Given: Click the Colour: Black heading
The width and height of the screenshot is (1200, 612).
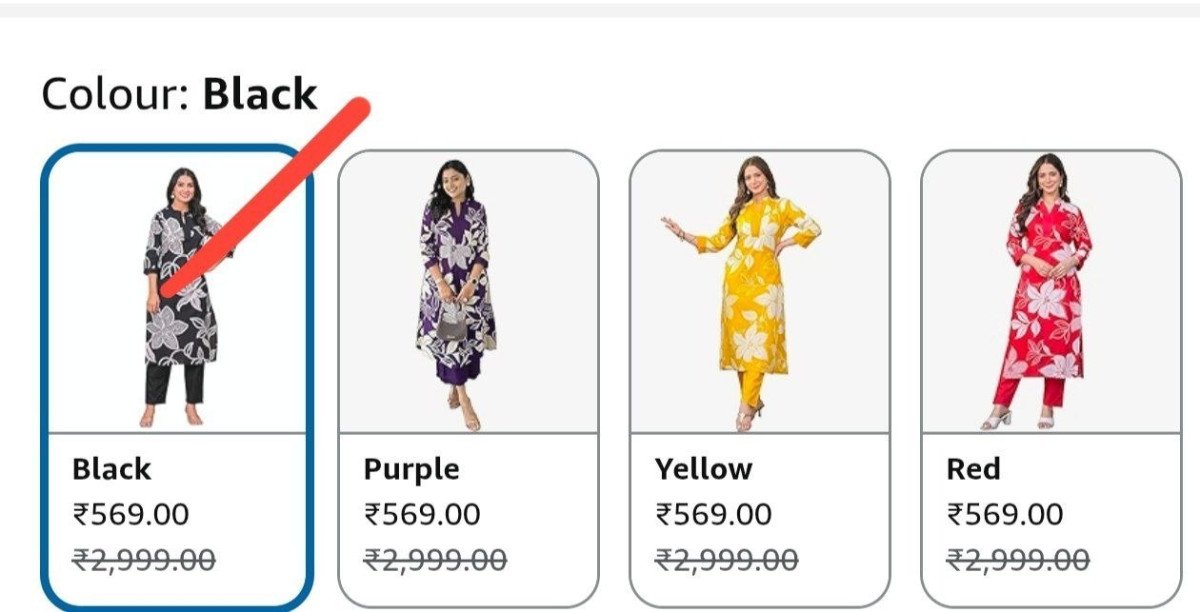Looking at the screenshot, I should click(176, 94).
